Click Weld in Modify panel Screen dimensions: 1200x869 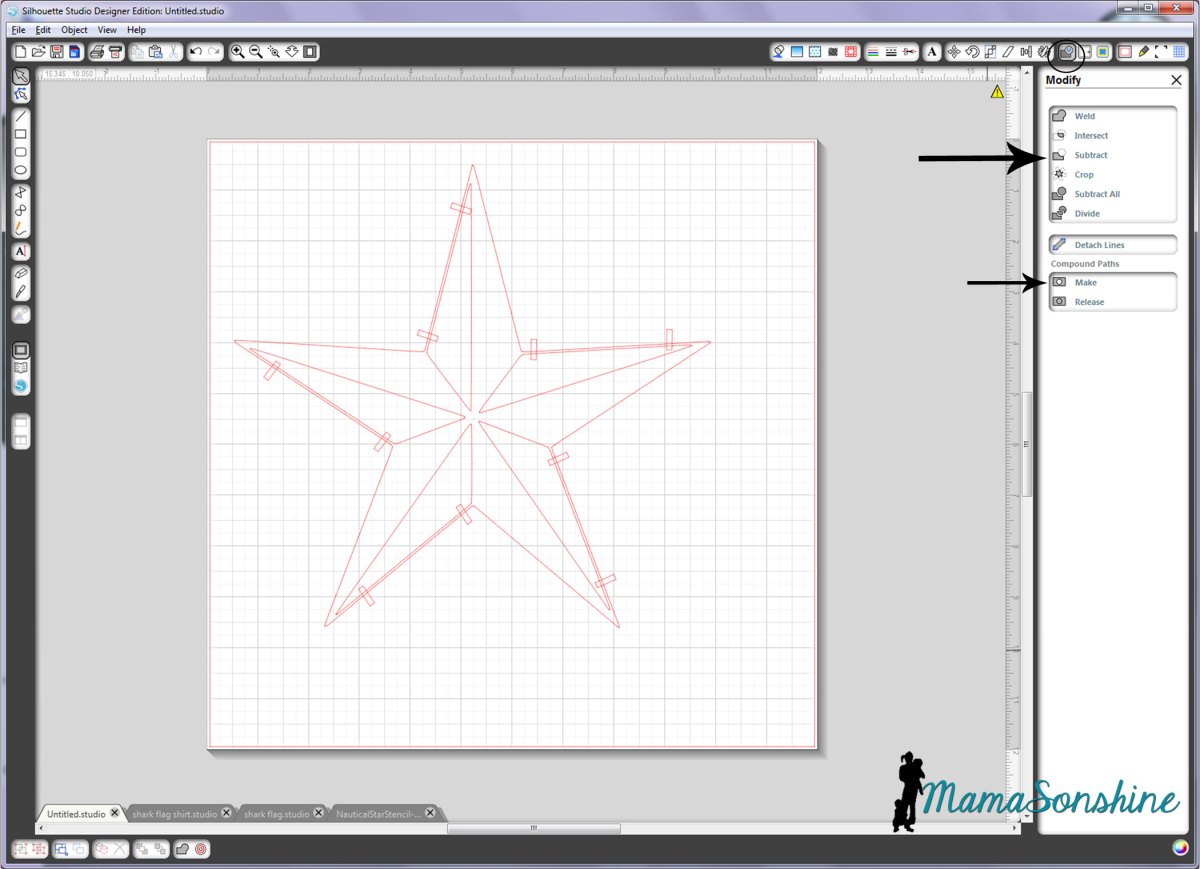pos(1084,116)
